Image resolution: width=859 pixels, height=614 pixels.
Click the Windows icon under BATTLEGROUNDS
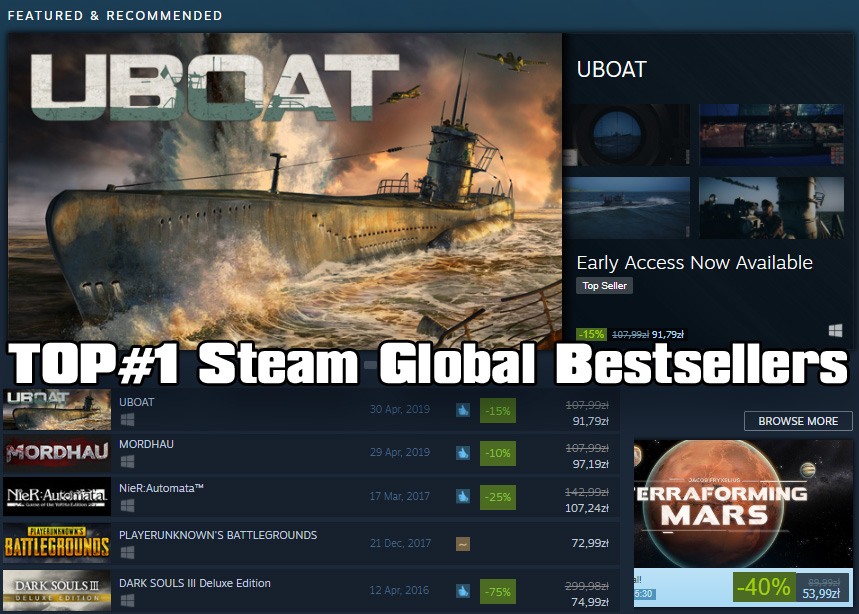click(x=127, y=553)
